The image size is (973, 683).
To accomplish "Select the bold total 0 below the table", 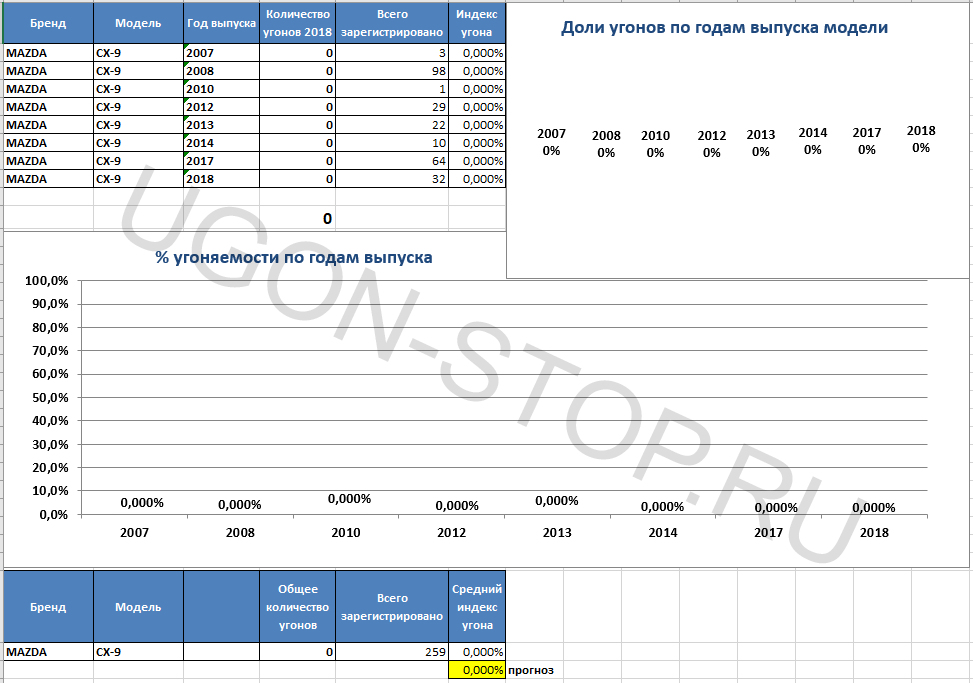I will coord(297,218).
